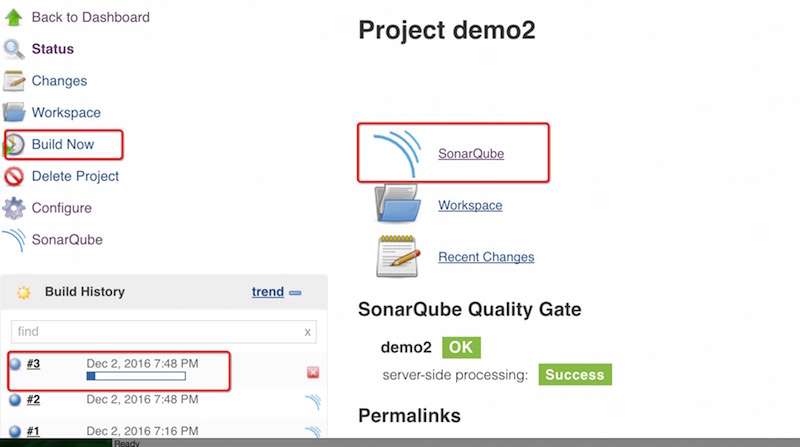
Task: Clear the find field with the x
Action: 308,332
